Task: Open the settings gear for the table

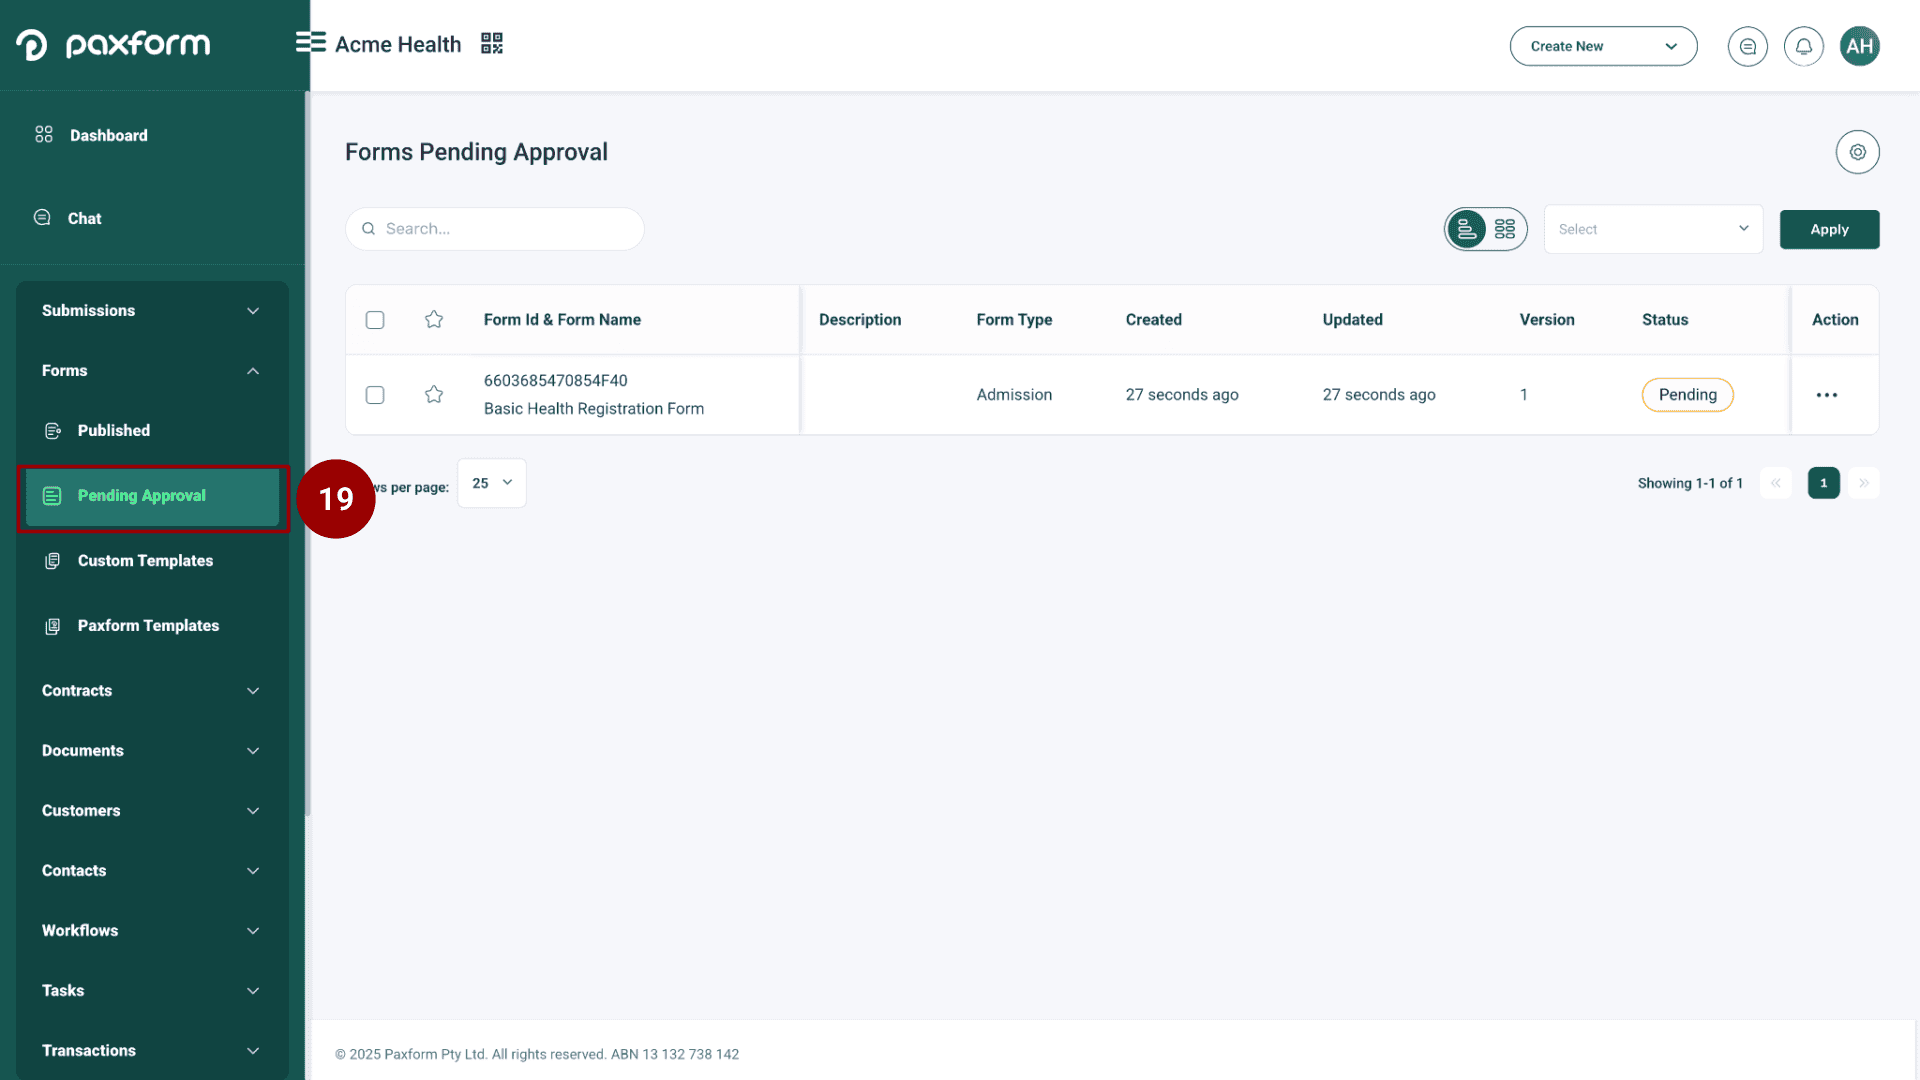Action: tap(1857, 152)
